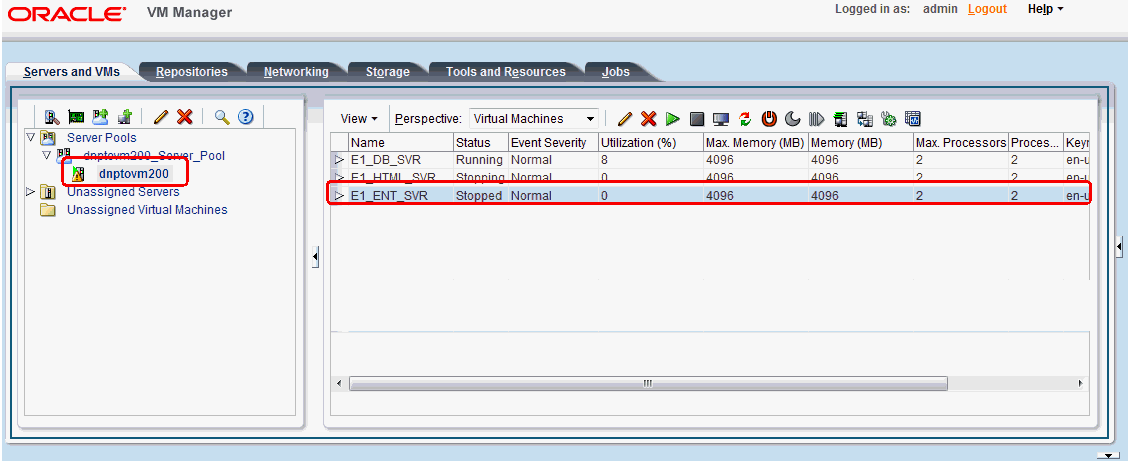Viewport: 1128px width, 461px height.
Task: Collapse the Server Pools tree node
Action: tap(30, 137)
